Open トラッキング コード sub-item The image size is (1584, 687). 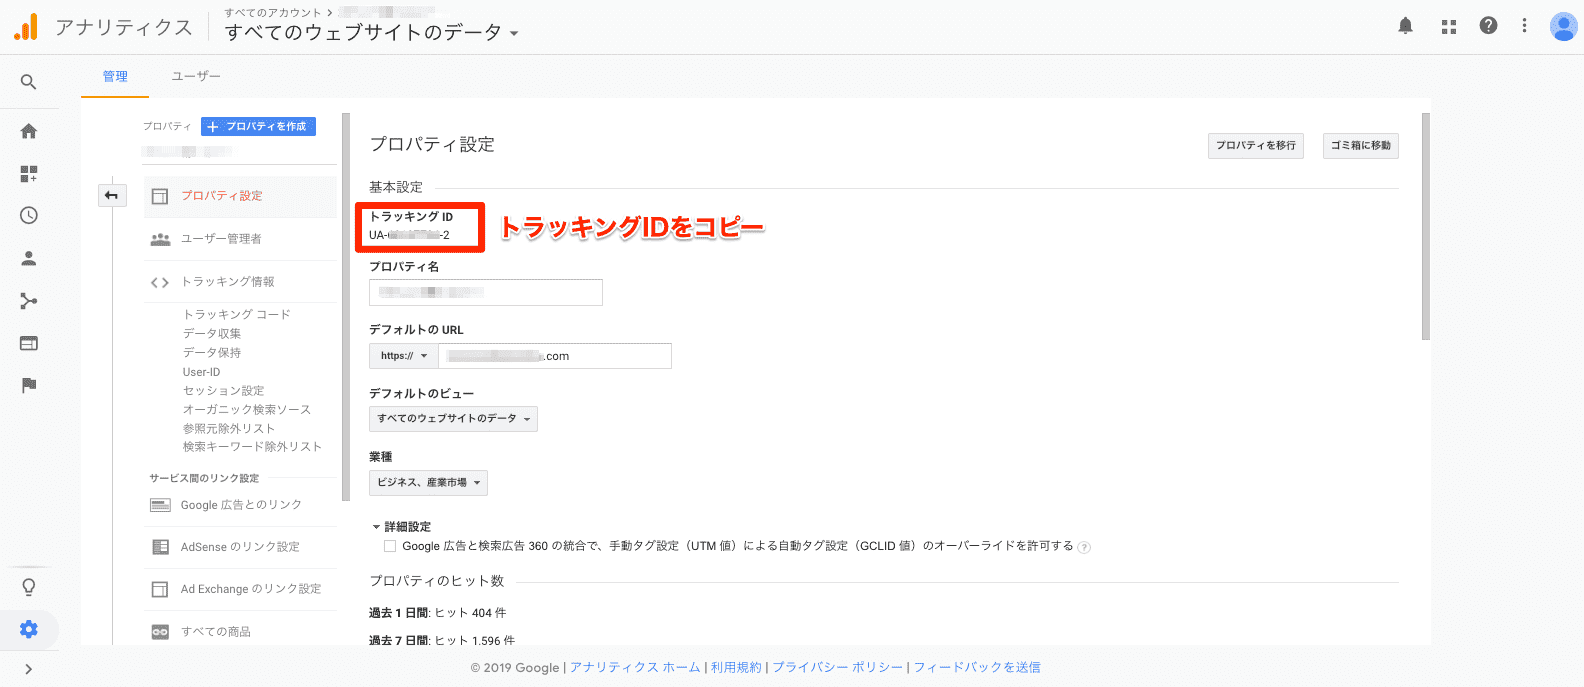(x=237, y=315)
